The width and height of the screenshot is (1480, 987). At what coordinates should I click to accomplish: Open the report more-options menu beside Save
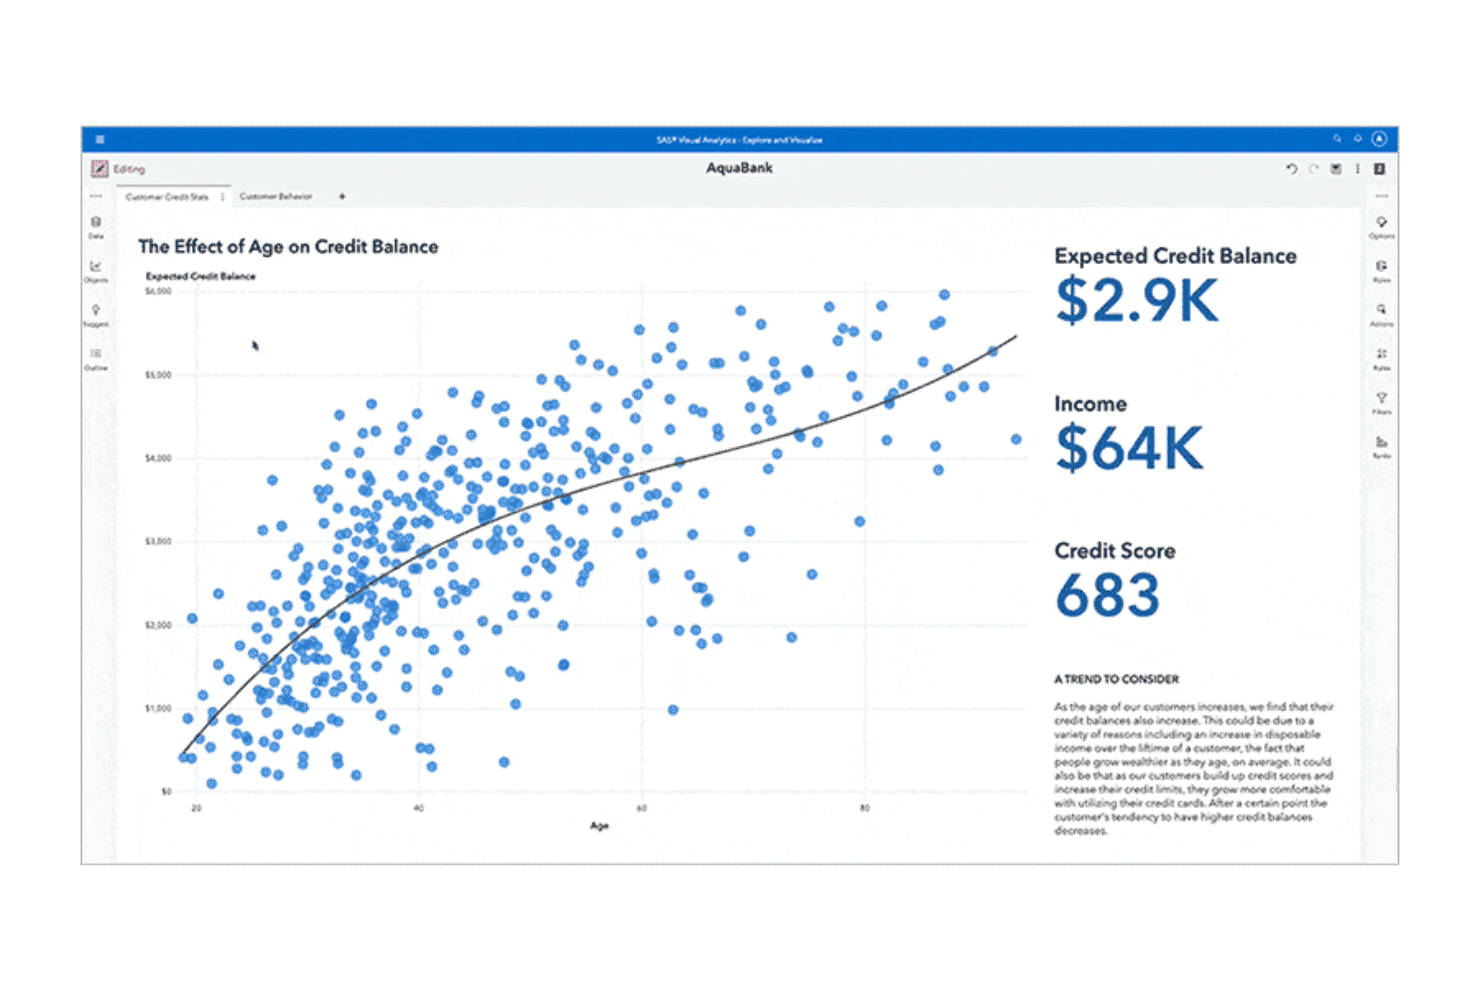1357,169
